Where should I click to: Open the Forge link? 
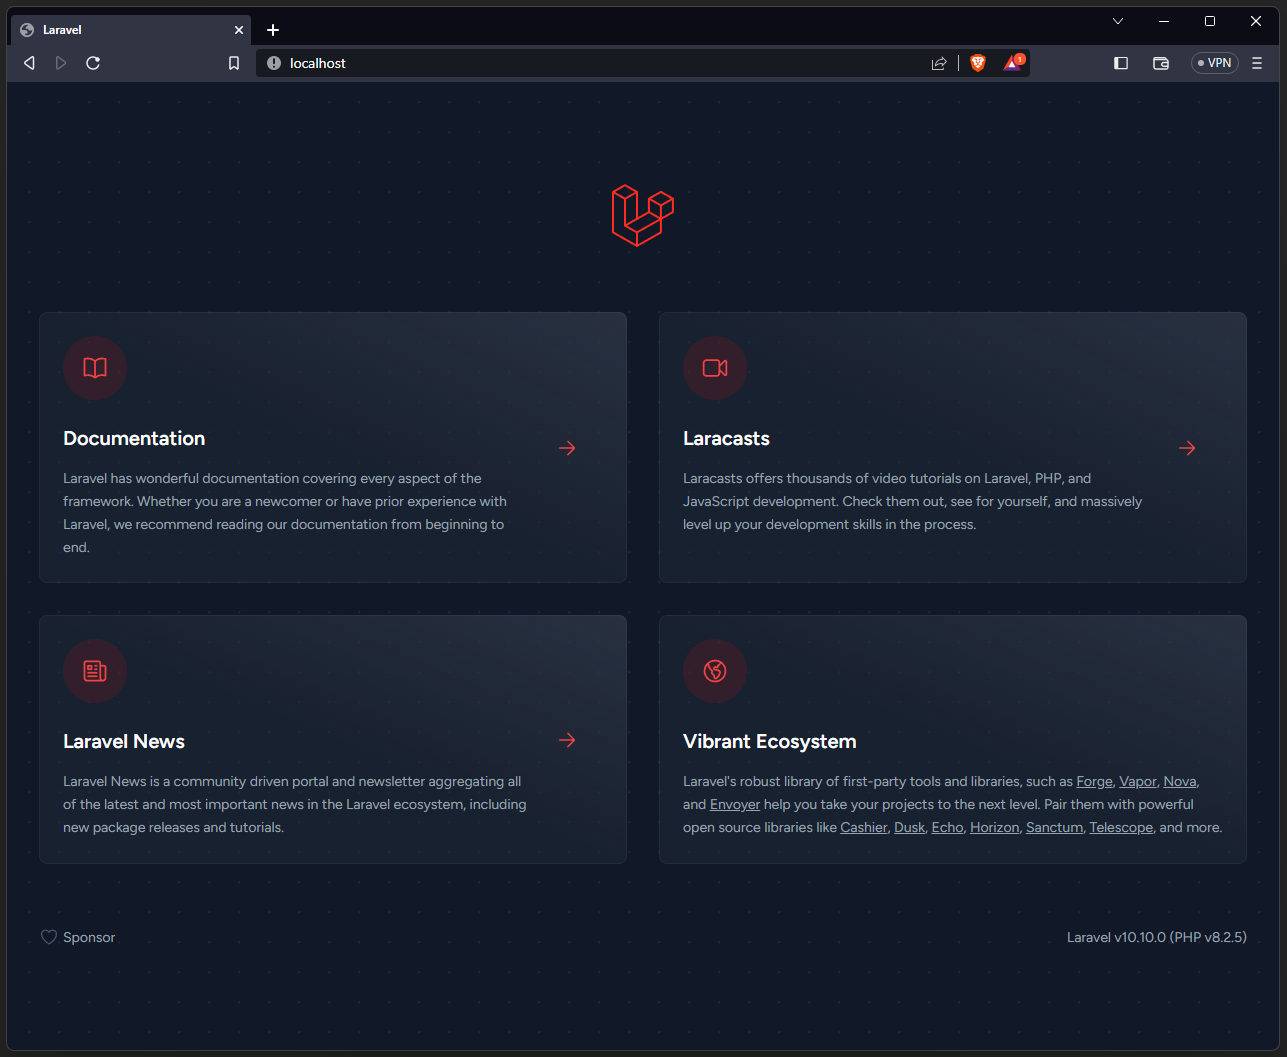tap(1093, 781)
